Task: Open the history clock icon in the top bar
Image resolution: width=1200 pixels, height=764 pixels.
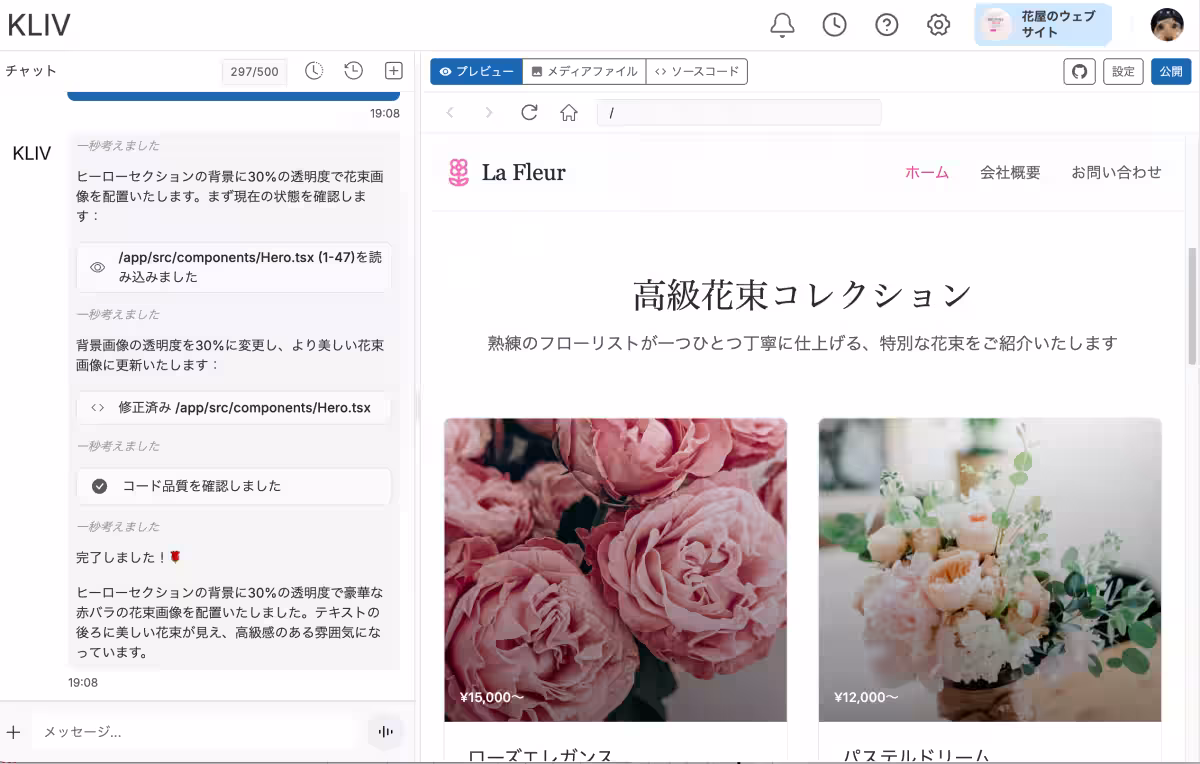Action: click(x=834, y=25)
